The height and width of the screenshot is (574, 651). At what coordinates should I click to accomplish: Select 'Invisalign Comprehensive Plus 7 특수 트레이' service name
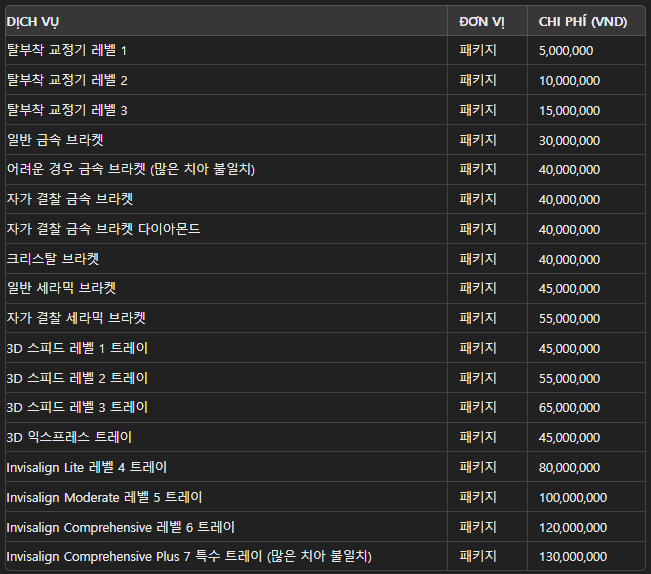click(134, 556)
